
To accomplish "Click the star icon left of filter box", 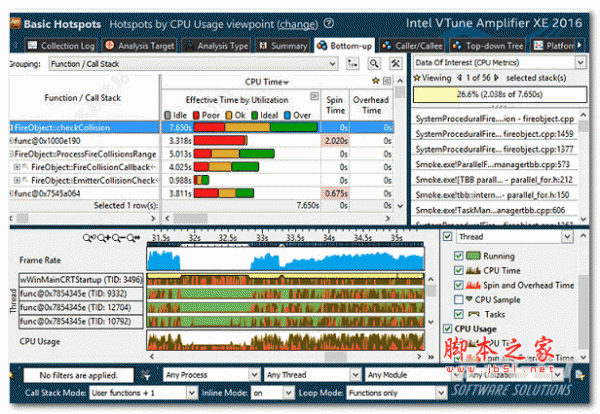I will tap(12, 375).
